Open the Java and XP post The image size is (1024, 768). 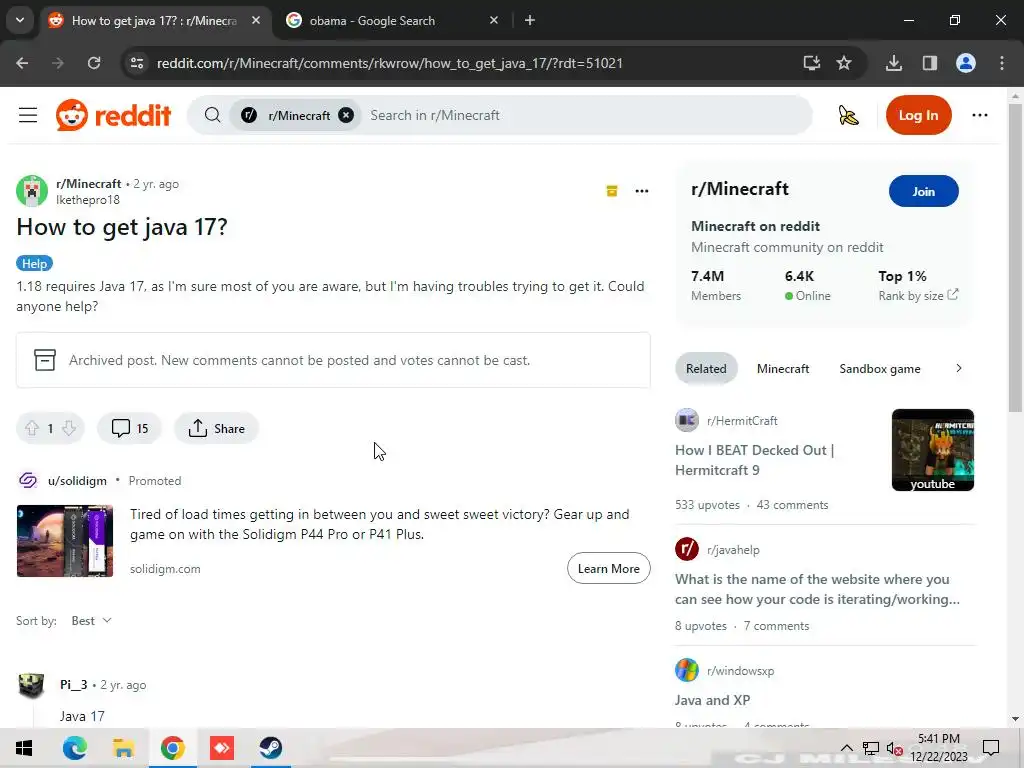[x=712, y=700]
